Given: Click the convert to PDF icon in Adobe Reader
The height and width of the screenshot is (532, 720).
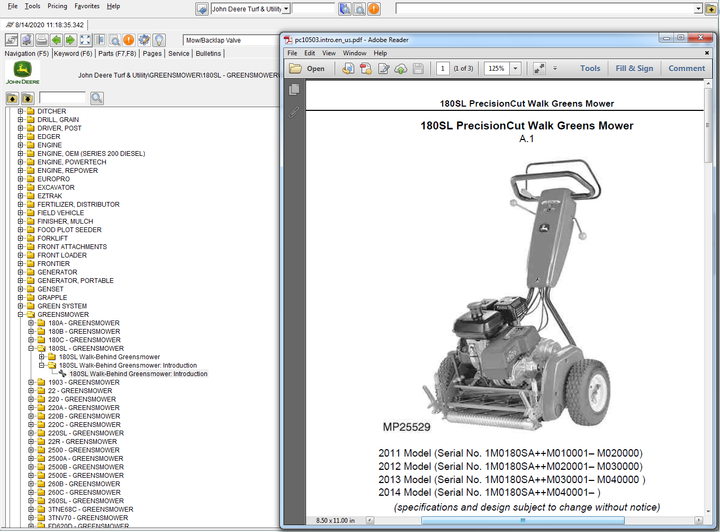Looking at the screenshot, I should pyautogui.click(x=348, y=68).
